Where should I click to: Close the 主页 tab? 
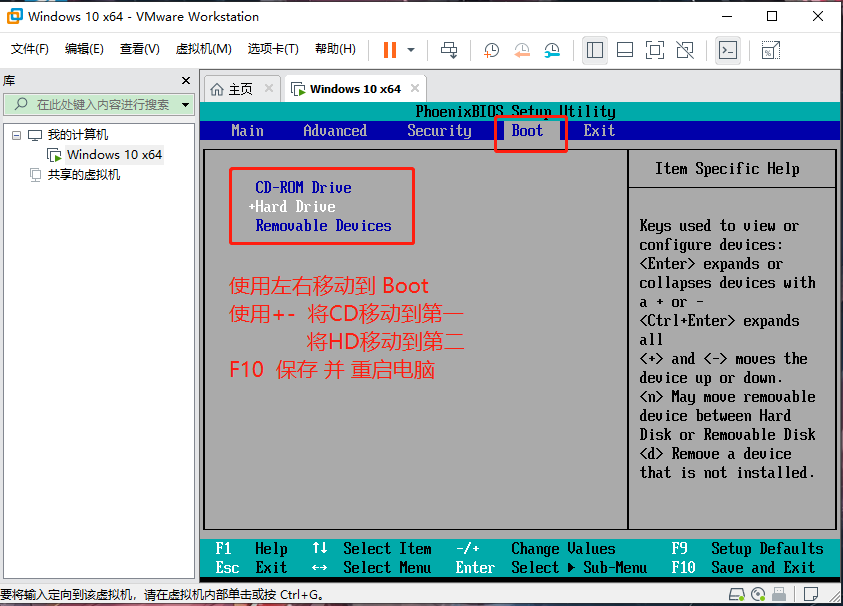269,88
